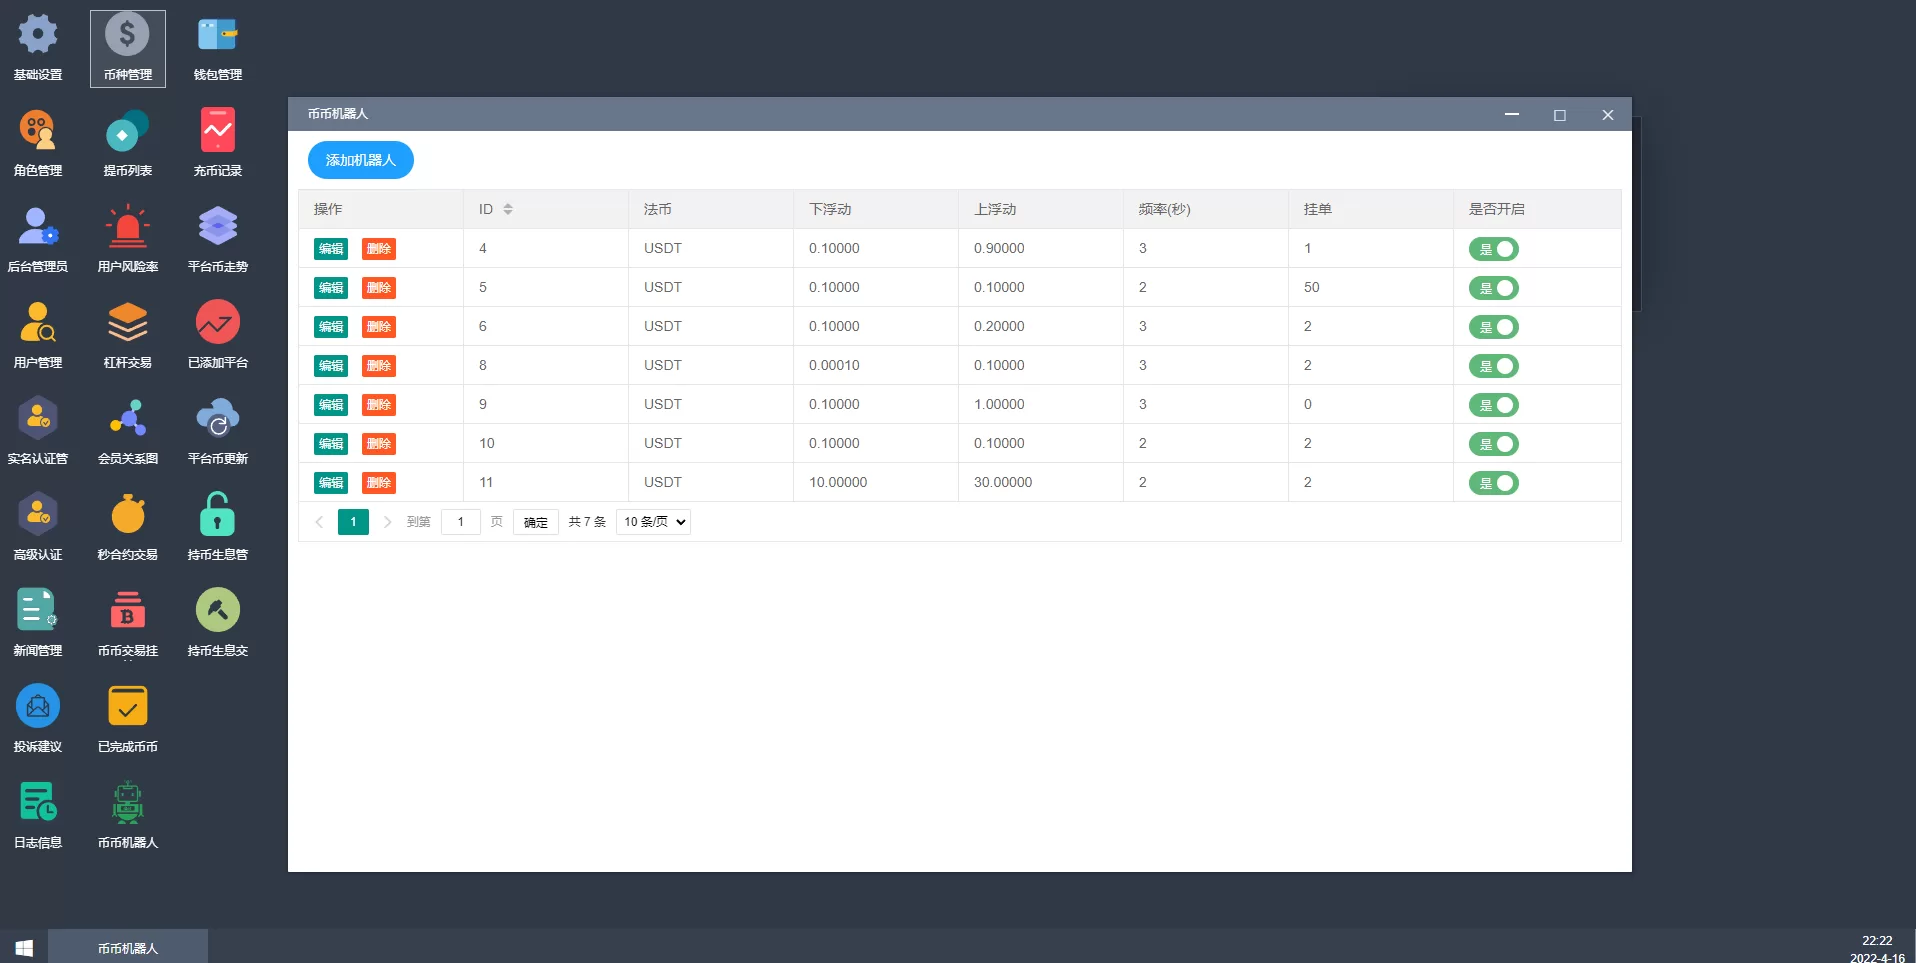Open the 10 条/页 page size dropdown
The image size is (1916, 963).
pyautogui.click(x=653, y=522)
